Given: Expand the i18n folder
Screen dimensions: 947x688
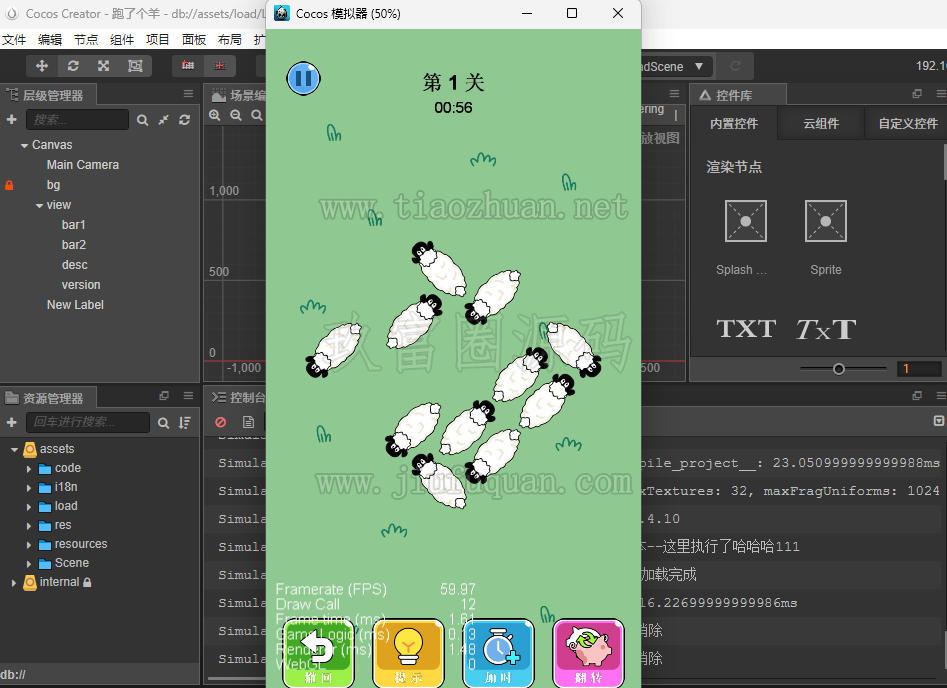Looking at the screenshot, I should point(29,488).
